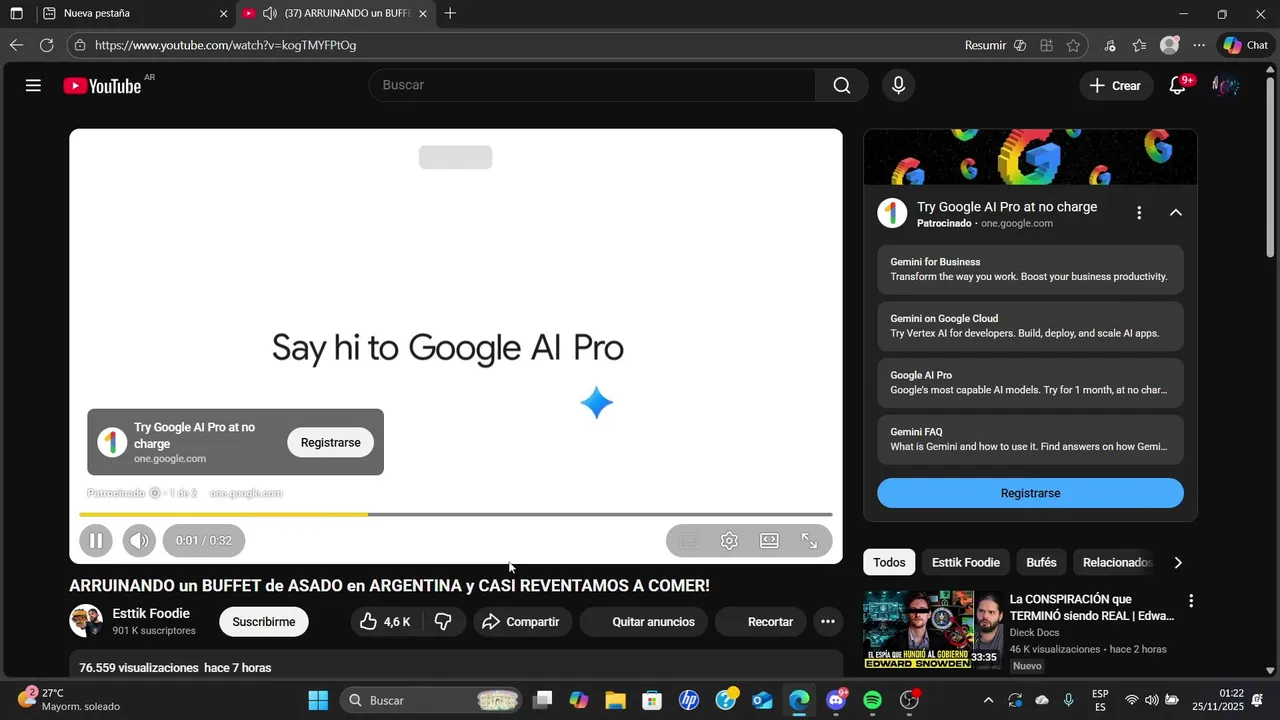Add this page to favorites star
Image resolution: width=1280 pixels, height=720 pixels.
pyautogui.click(x=1073, y=45)
